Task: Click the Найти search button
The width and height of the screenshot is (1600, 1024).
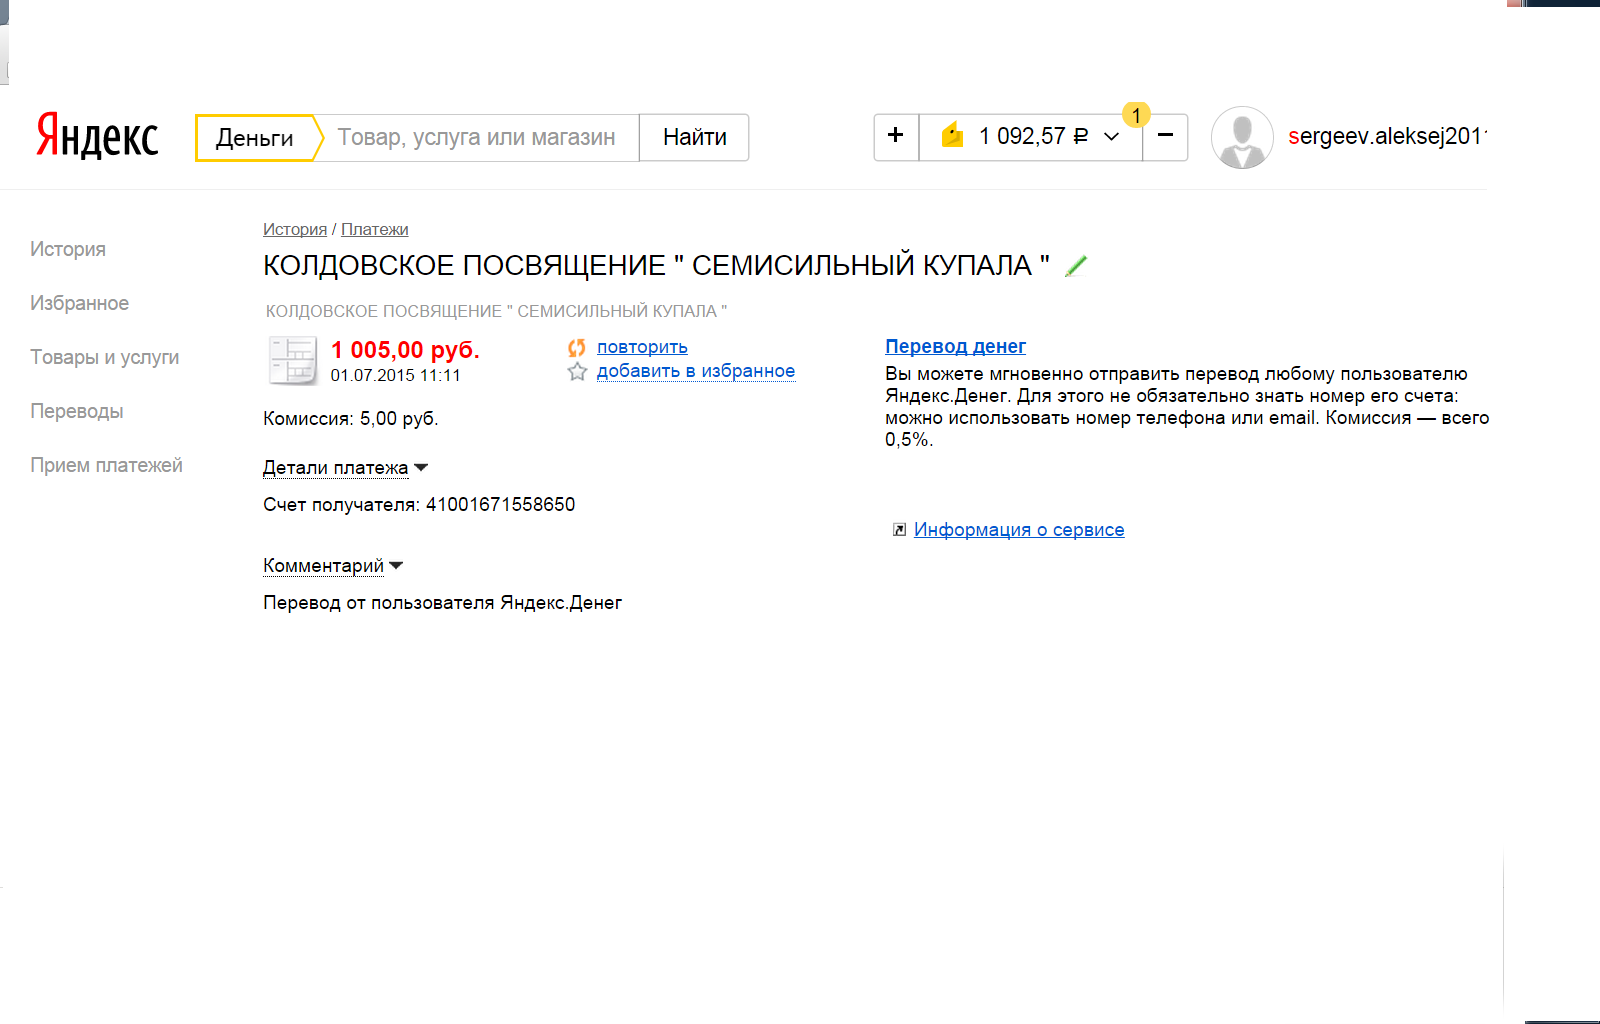Action: coord(695,137)
